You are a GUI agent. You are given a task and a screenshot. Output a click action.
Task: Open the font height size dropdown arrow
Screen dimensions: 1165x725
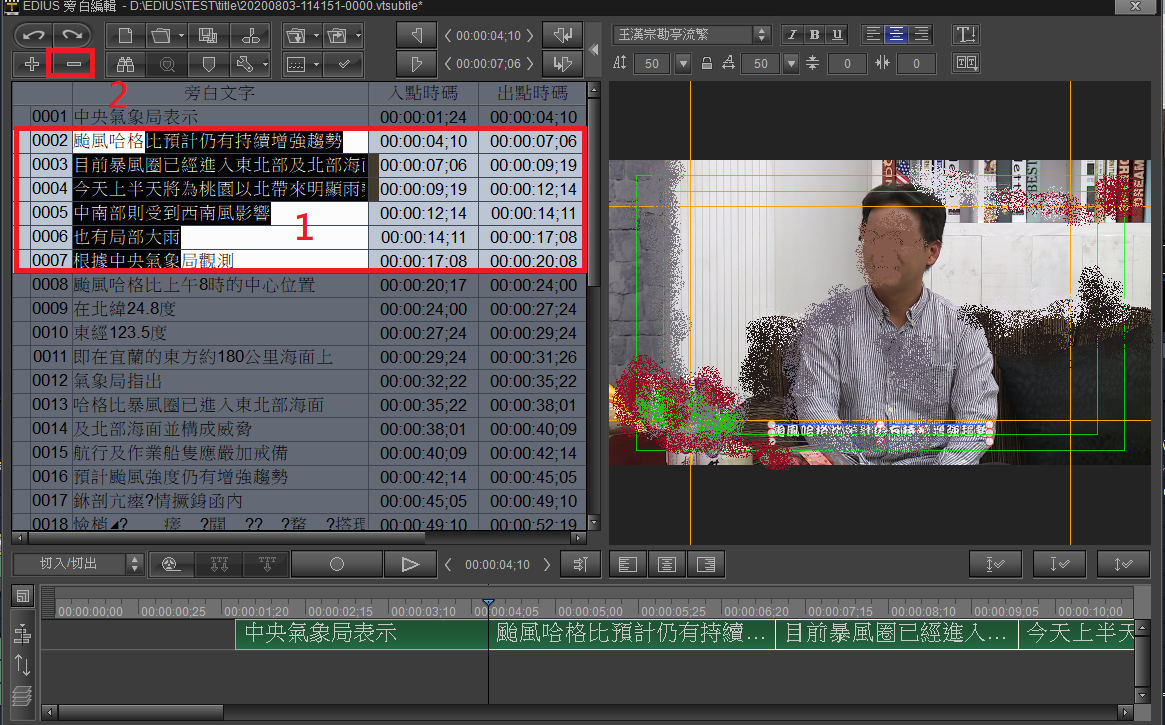(x=684, y=64)
